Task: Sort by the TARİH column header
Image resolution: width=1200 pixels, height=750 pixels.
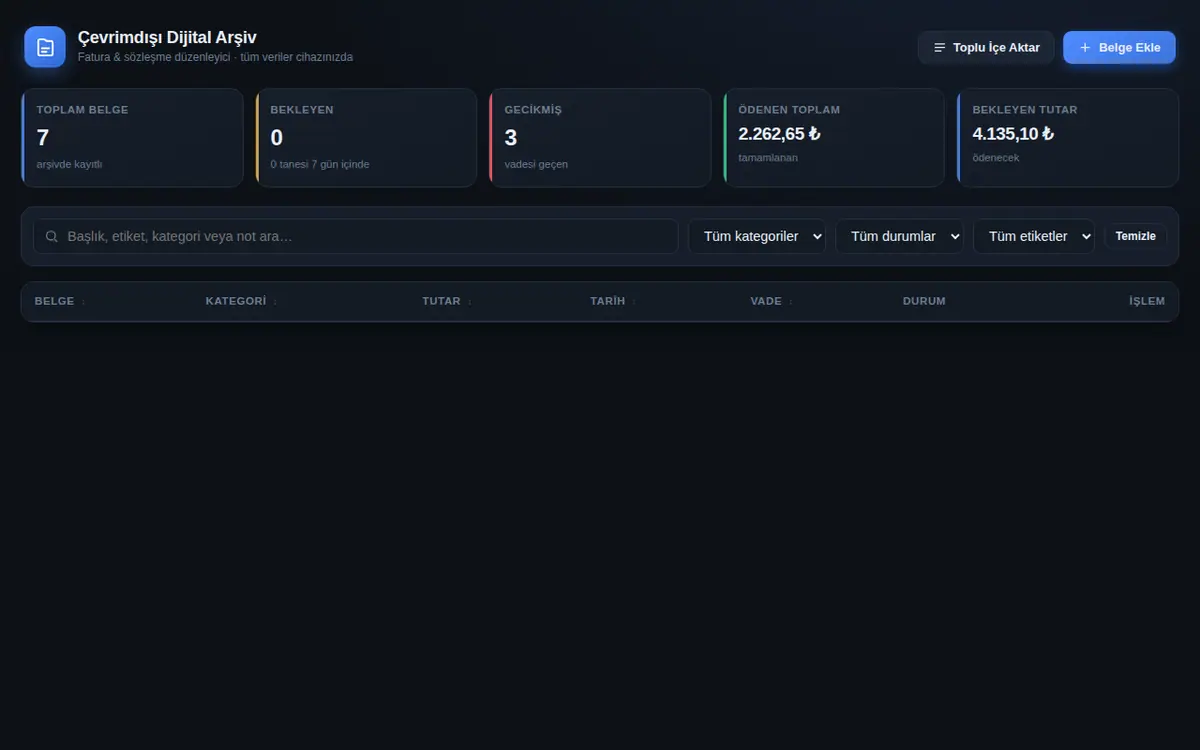Action: pos(613,301)
